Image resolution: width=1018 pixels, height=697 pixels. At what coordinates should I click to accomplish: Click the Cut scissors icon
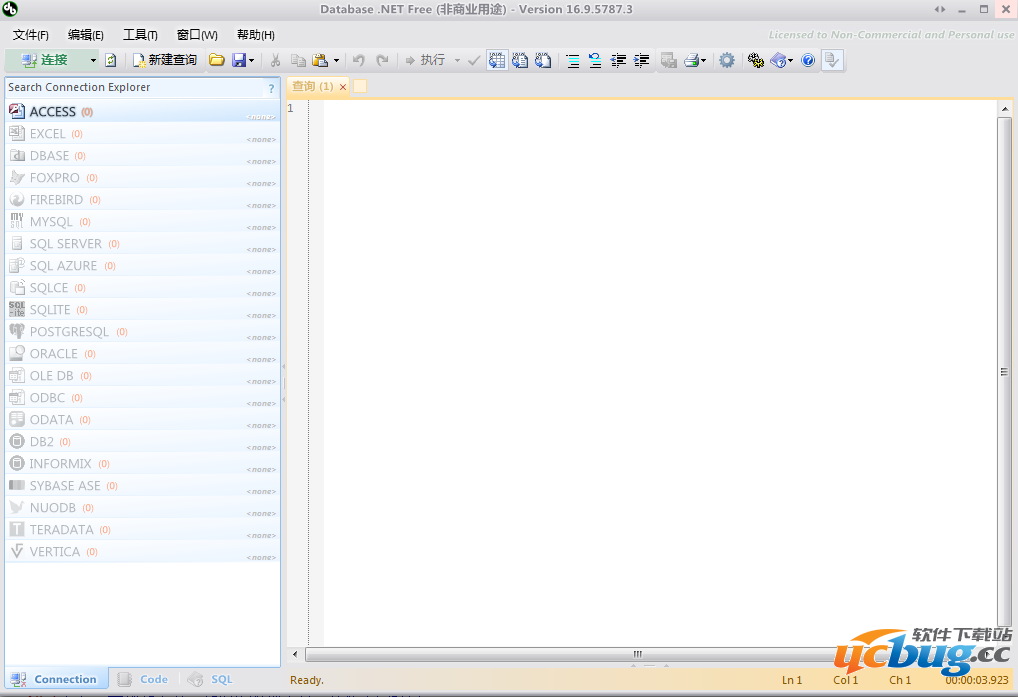[x=275, y=60]
